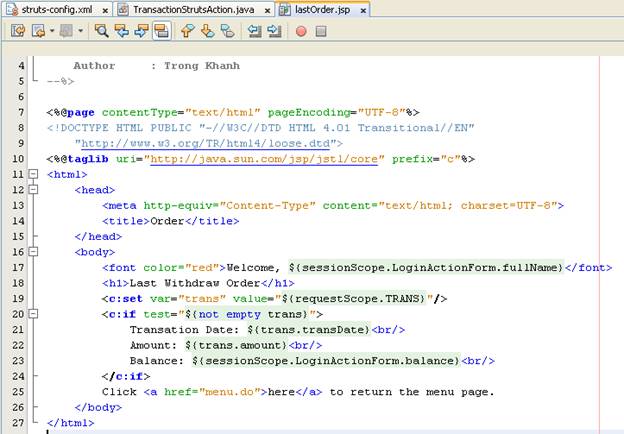
Task: Collapse the html fold at line 11
Action: tap(33, 174)
